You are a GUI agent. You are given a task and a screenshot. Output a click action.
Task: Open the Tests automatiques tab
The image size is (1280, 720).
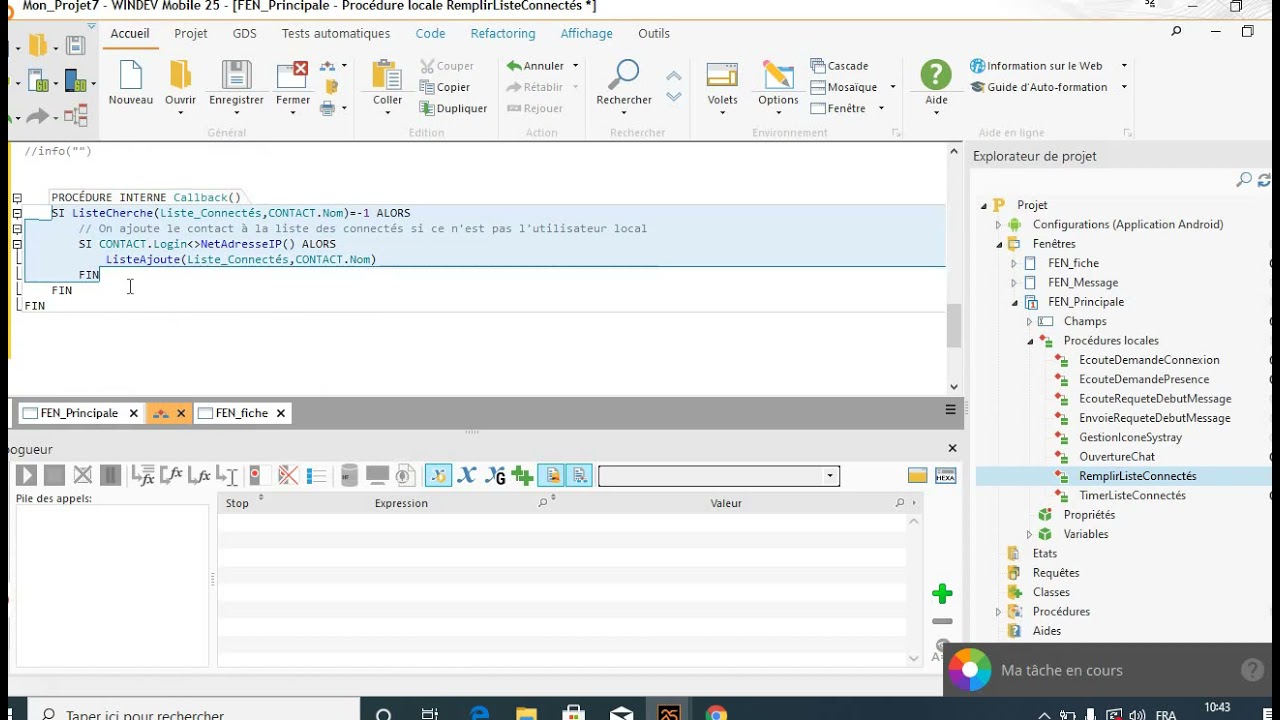(336, 33)
